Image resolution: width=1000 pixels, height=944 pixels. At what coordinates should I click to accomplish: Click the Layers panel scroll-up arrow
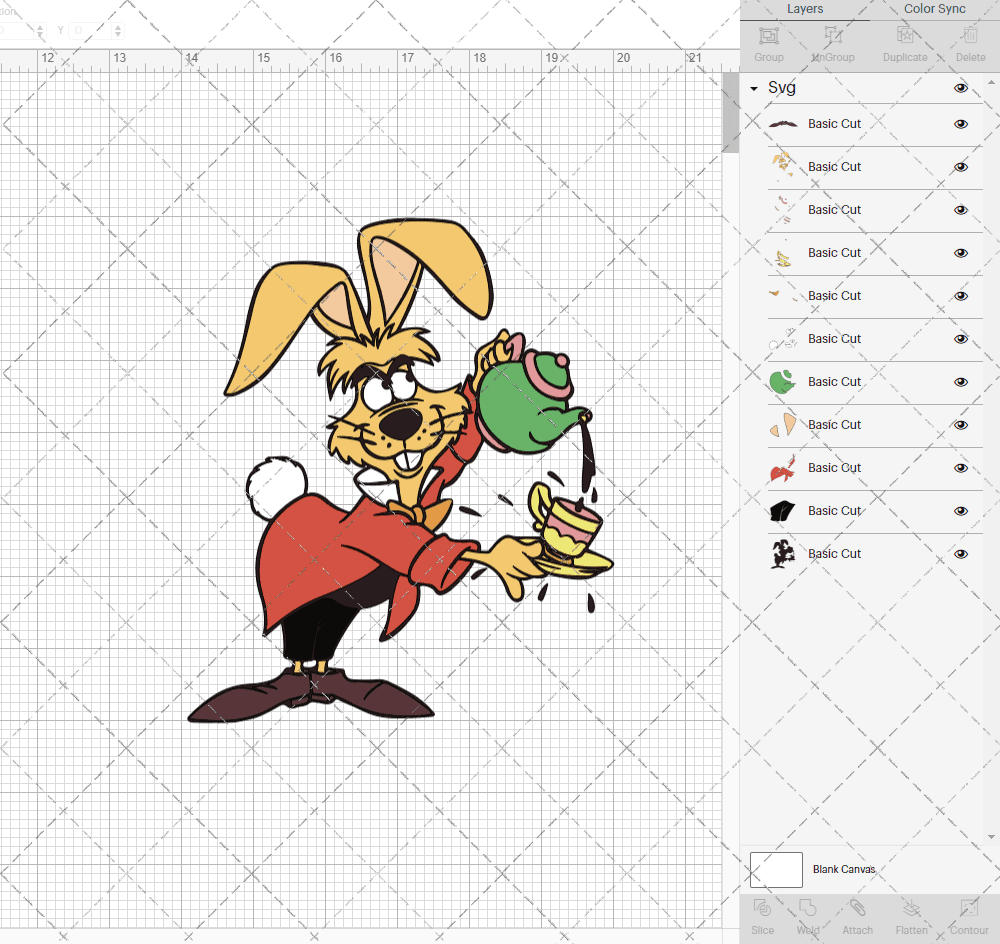pyautogui.click(x=990, y=82)
